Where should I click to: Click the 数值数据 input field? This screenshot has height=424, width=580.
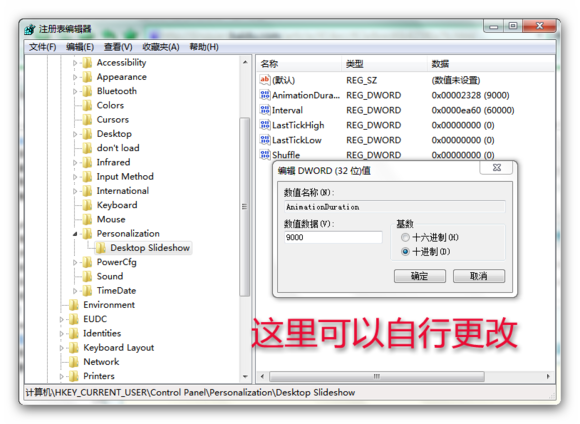coord(333,237)
